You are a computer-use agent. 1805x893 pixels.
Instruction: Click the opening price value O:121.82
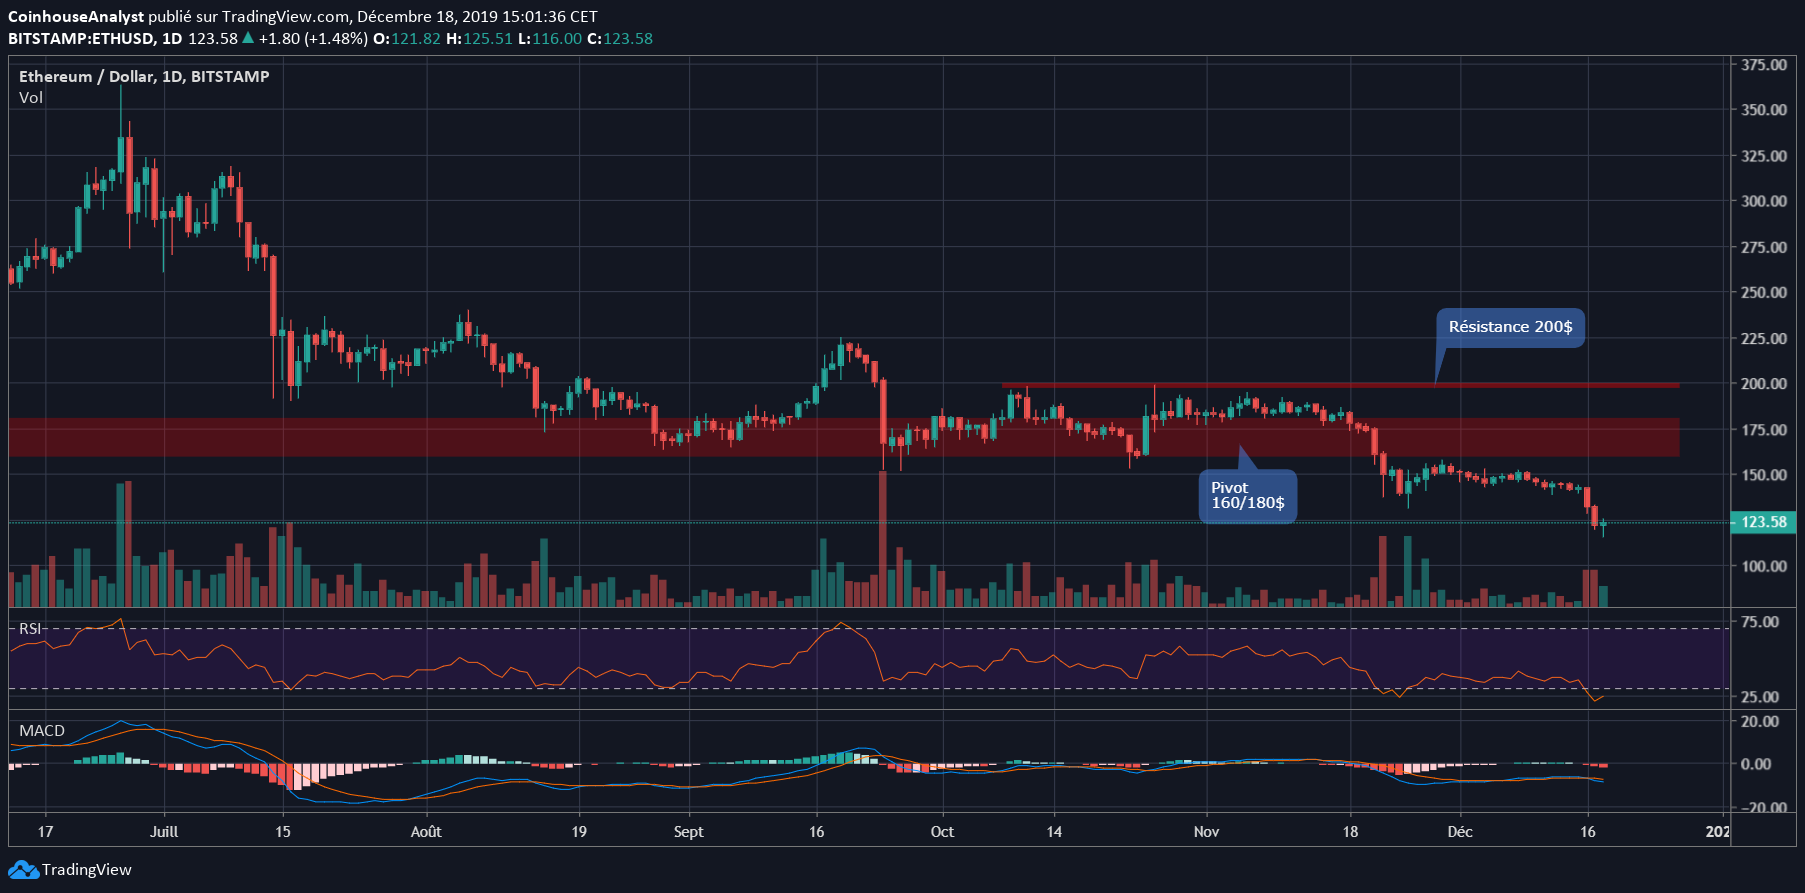pyautogui.click(x=407, y=39)
